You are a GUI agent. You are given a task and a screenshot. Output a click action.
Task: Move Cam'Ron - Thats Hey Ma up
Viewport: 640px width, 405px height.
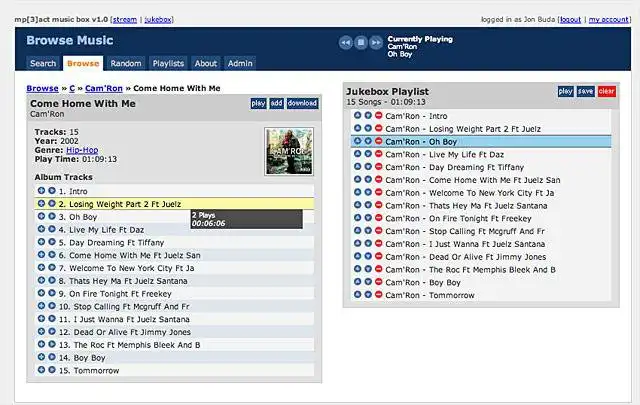(358, 205)
